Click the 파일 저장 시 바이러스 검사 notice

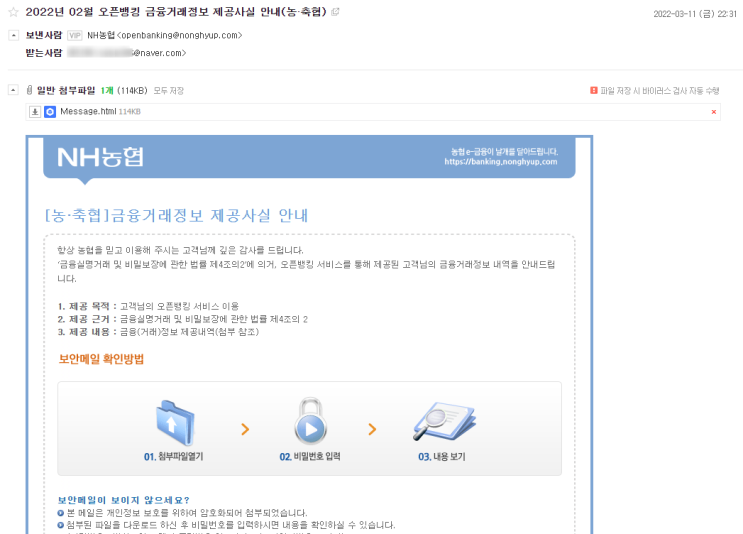(x=660, y=91)
